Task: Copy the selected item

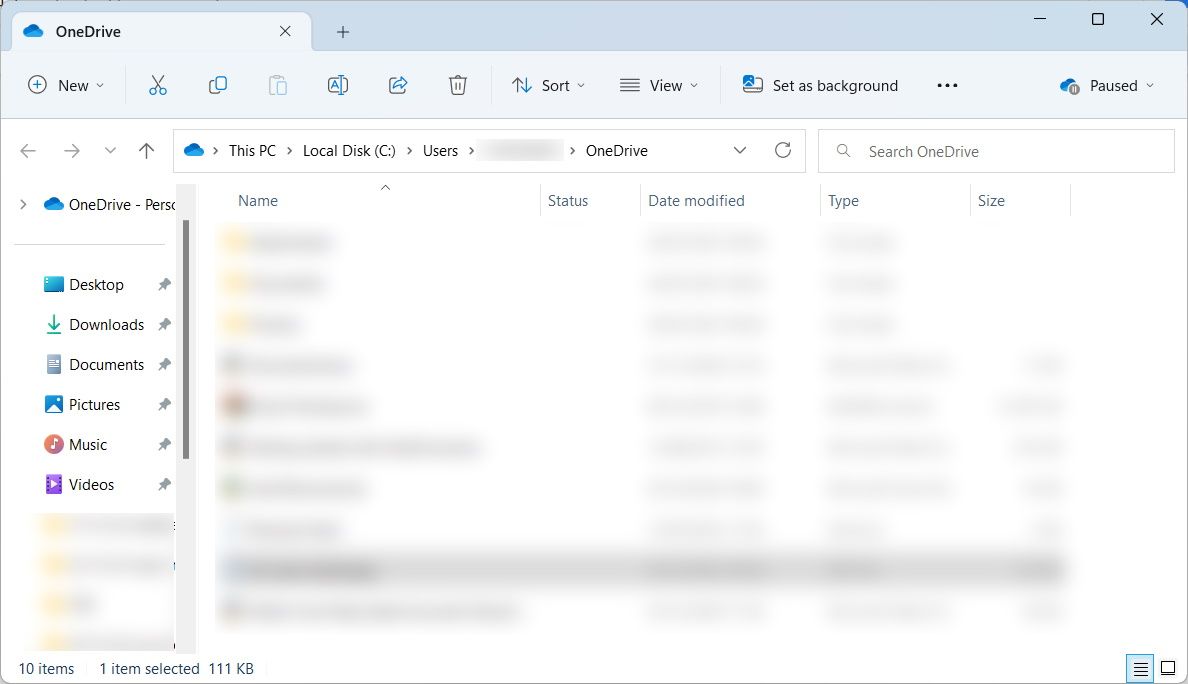Action: point(217,86)
